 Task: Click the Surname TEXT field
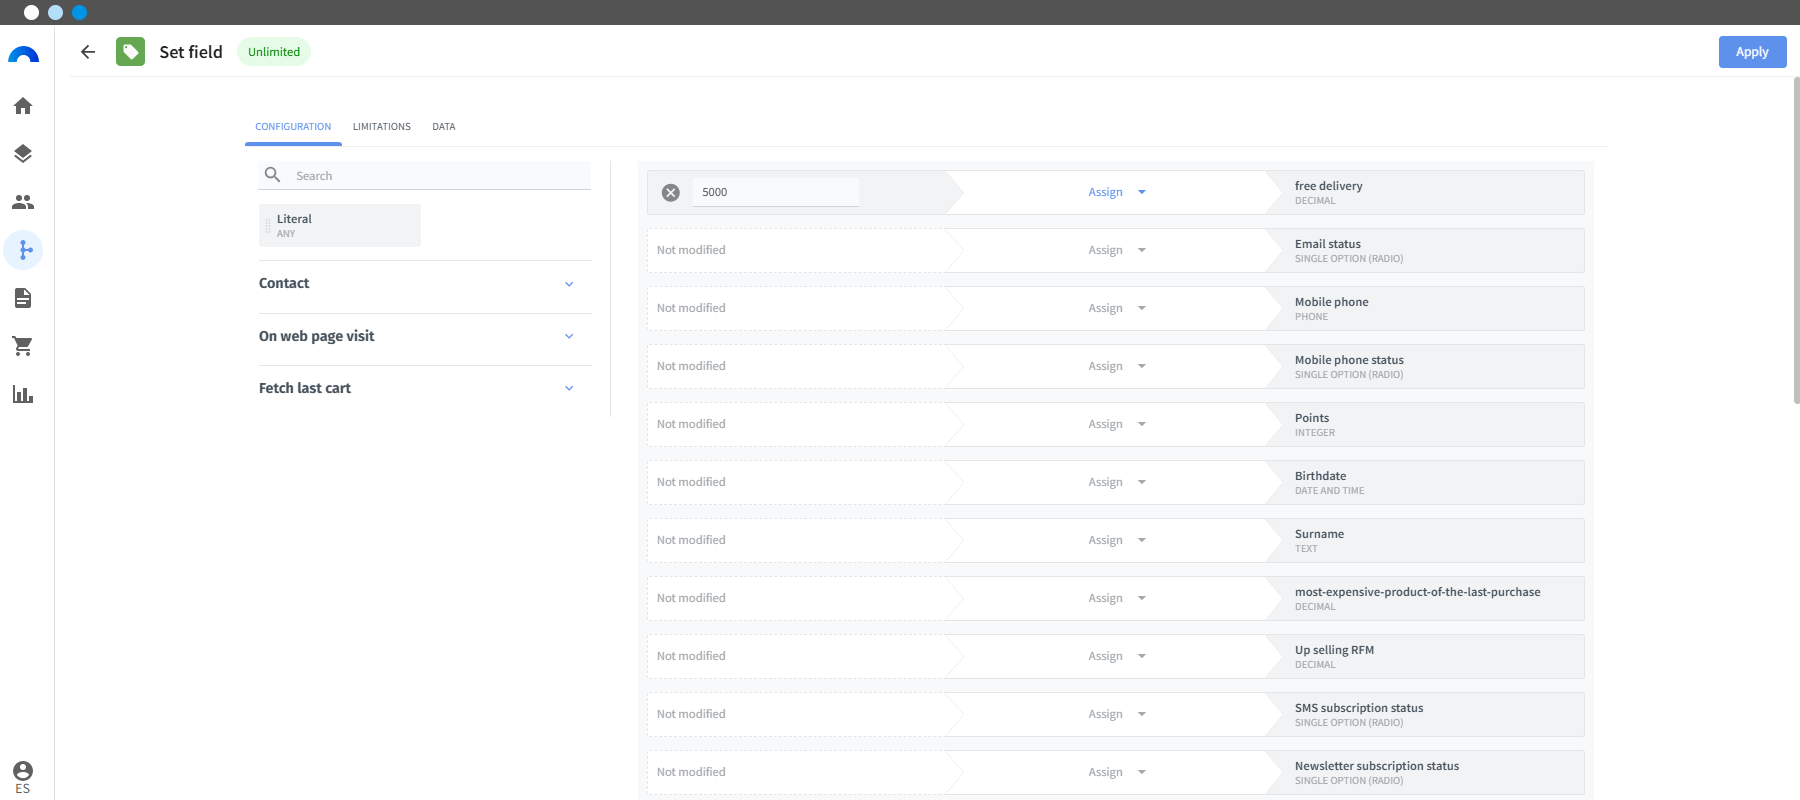pos(1425,540)
